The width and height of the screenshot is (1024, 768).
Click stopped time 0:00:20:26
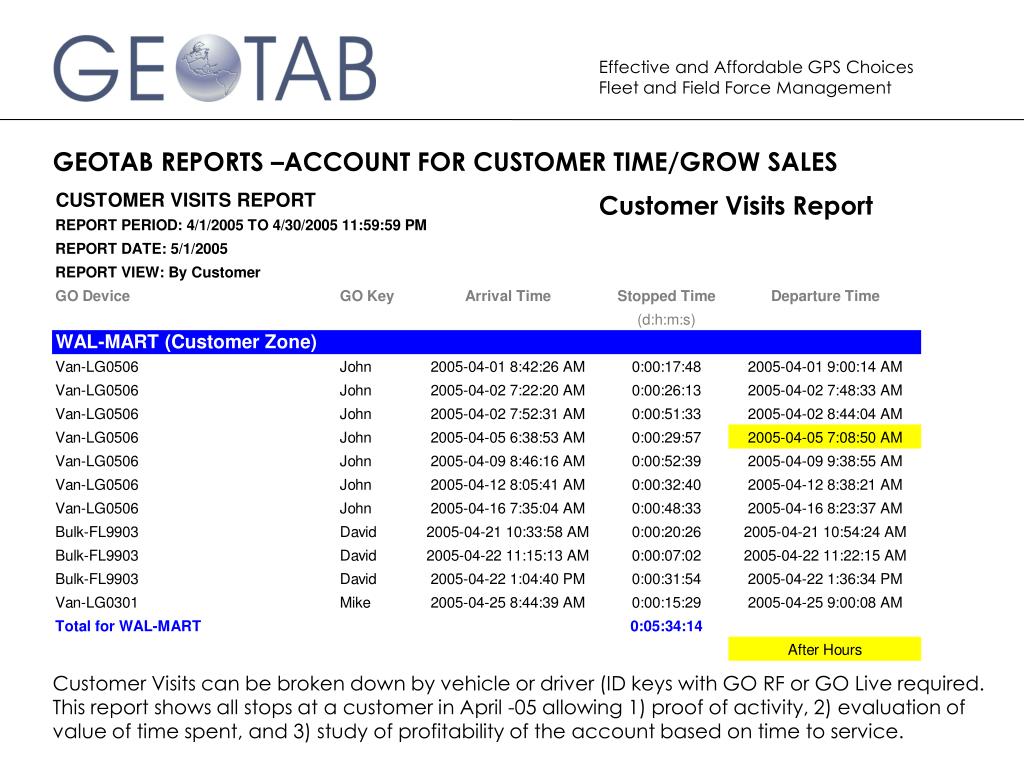tap(666, 532)
